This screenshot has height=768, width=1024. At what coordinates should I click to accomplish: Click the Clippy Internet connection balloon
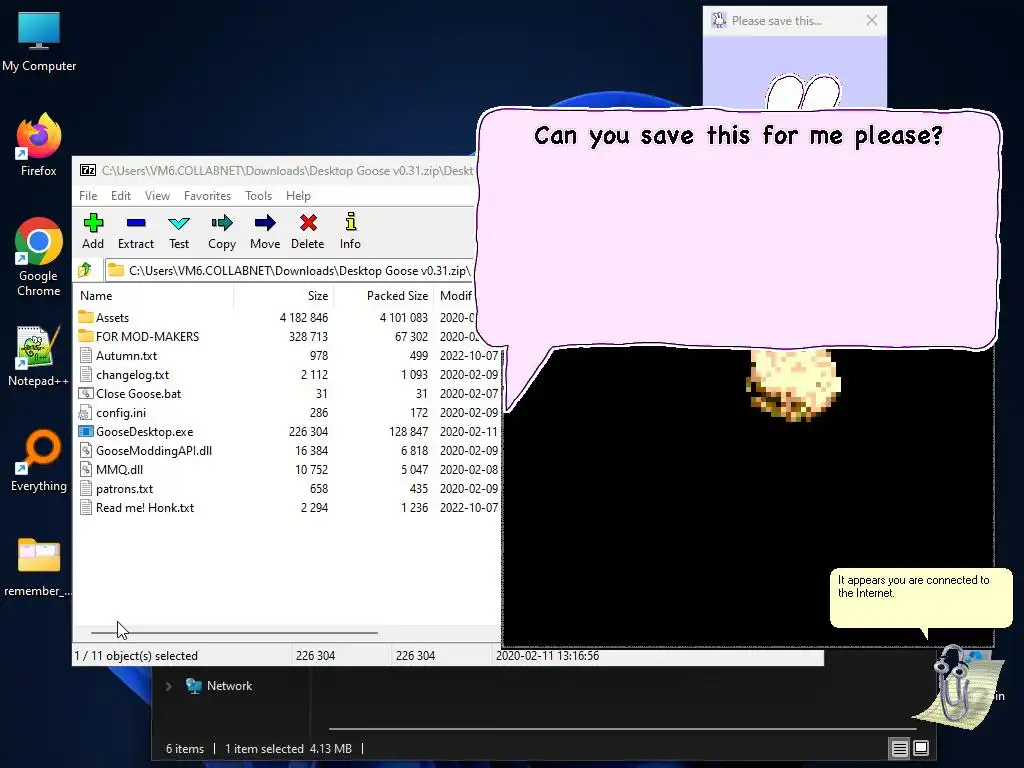click(921, 598)
